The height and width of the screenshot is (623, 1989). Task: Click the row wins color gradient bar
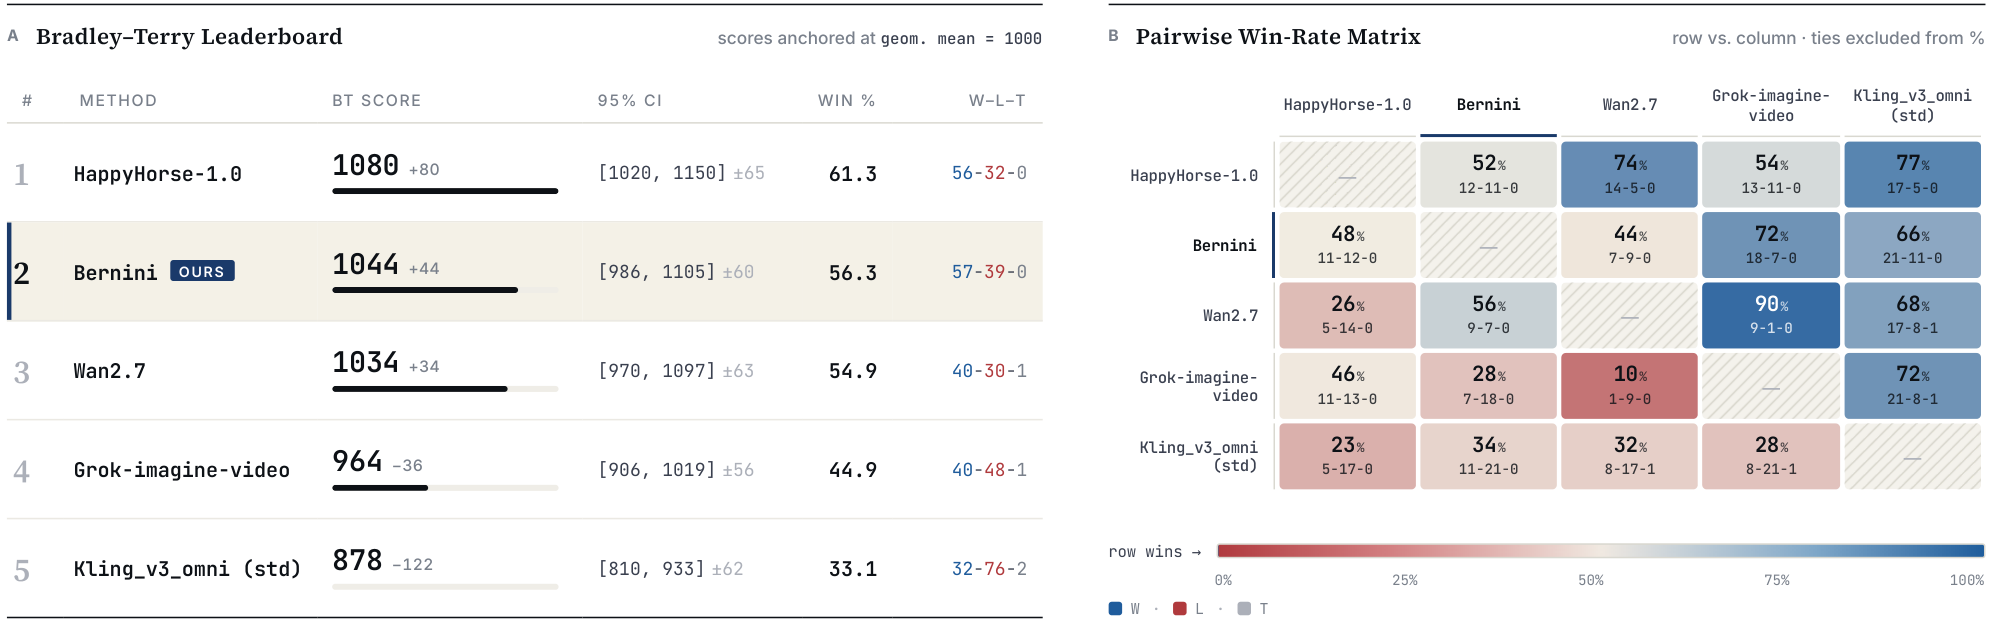(x=1601, y=551)
